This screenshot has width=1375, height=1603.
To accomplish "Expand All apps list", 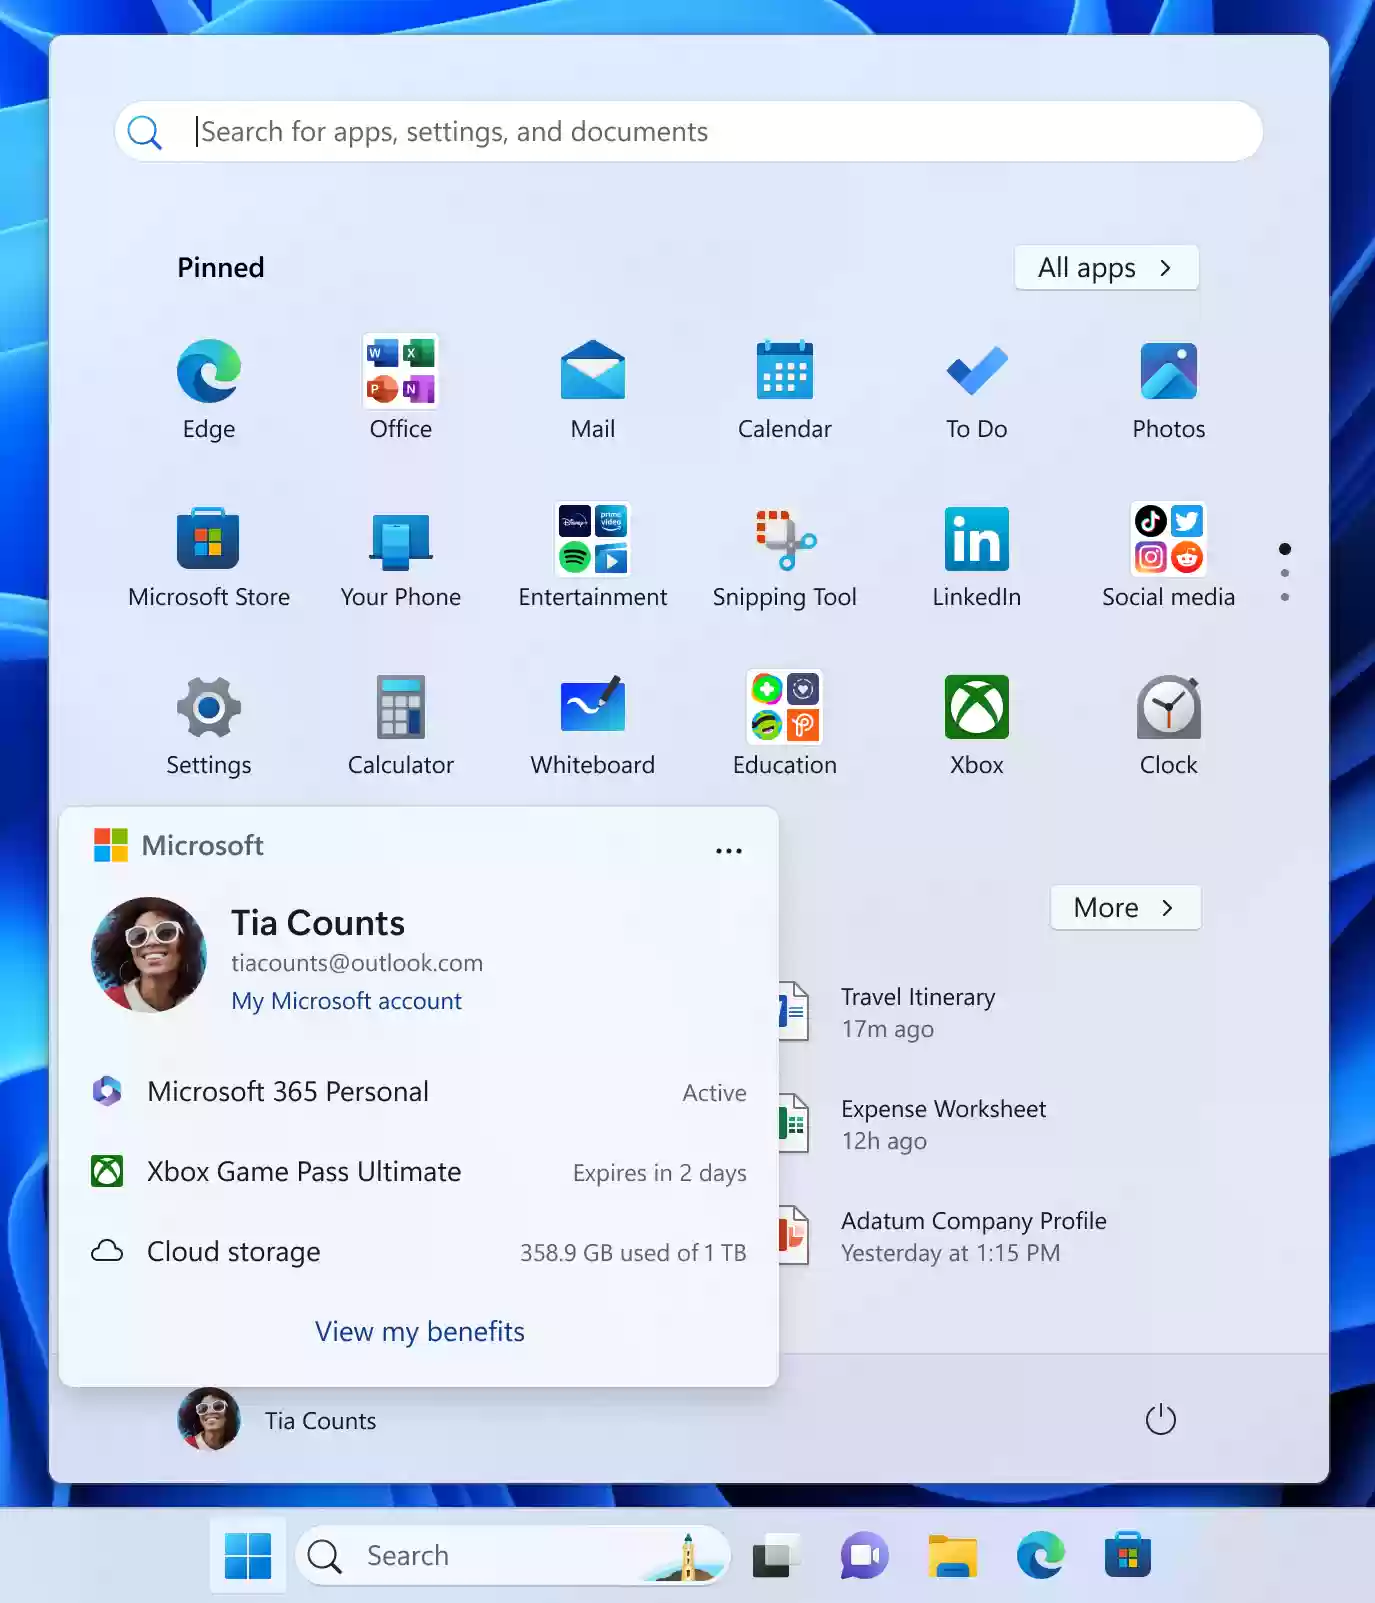I will point(1105,268).
